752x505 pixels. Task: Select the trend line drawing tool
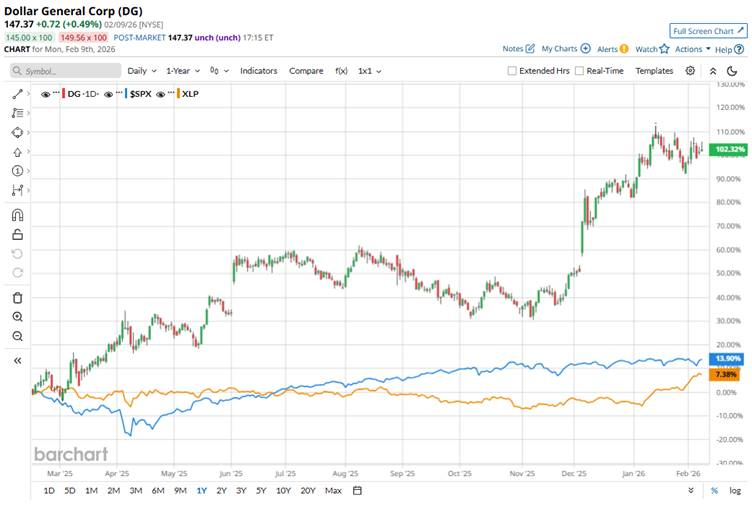pos(17,93)
